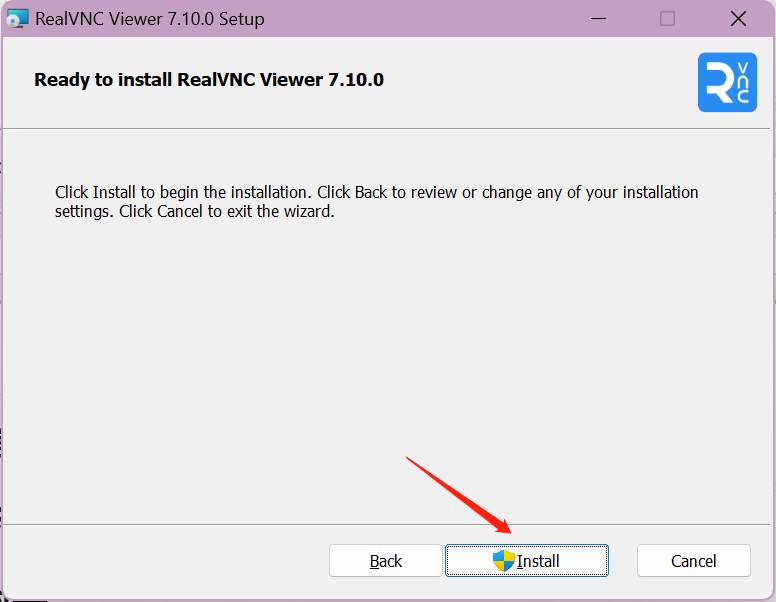The width and height of the screenshot is (776, 602).
Task: Close the Setup window with X
Action: (x=738, y=18)
